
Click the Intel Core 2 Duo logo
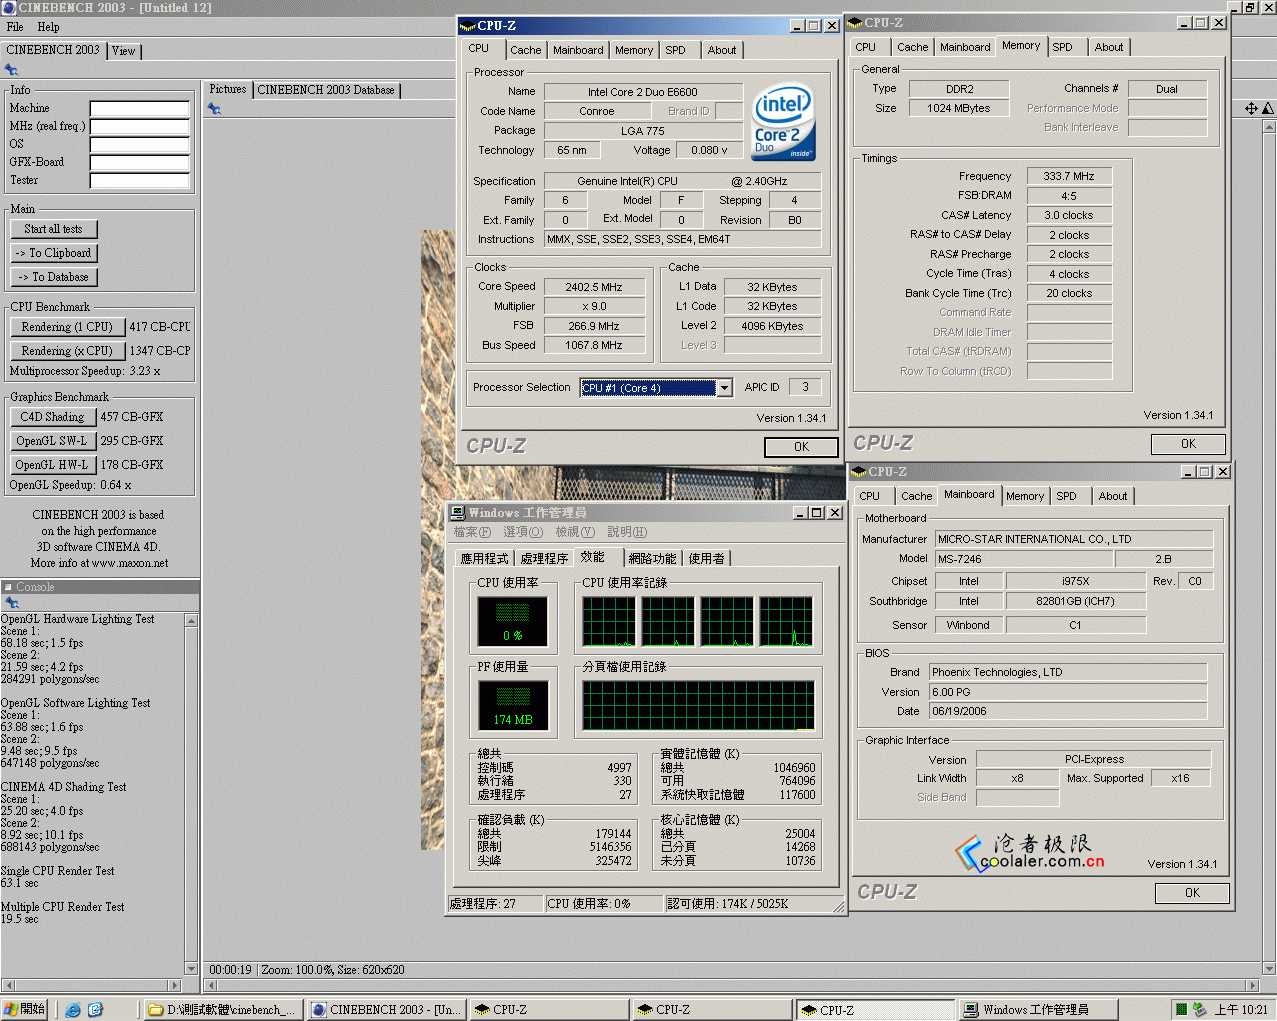(783, 121)
